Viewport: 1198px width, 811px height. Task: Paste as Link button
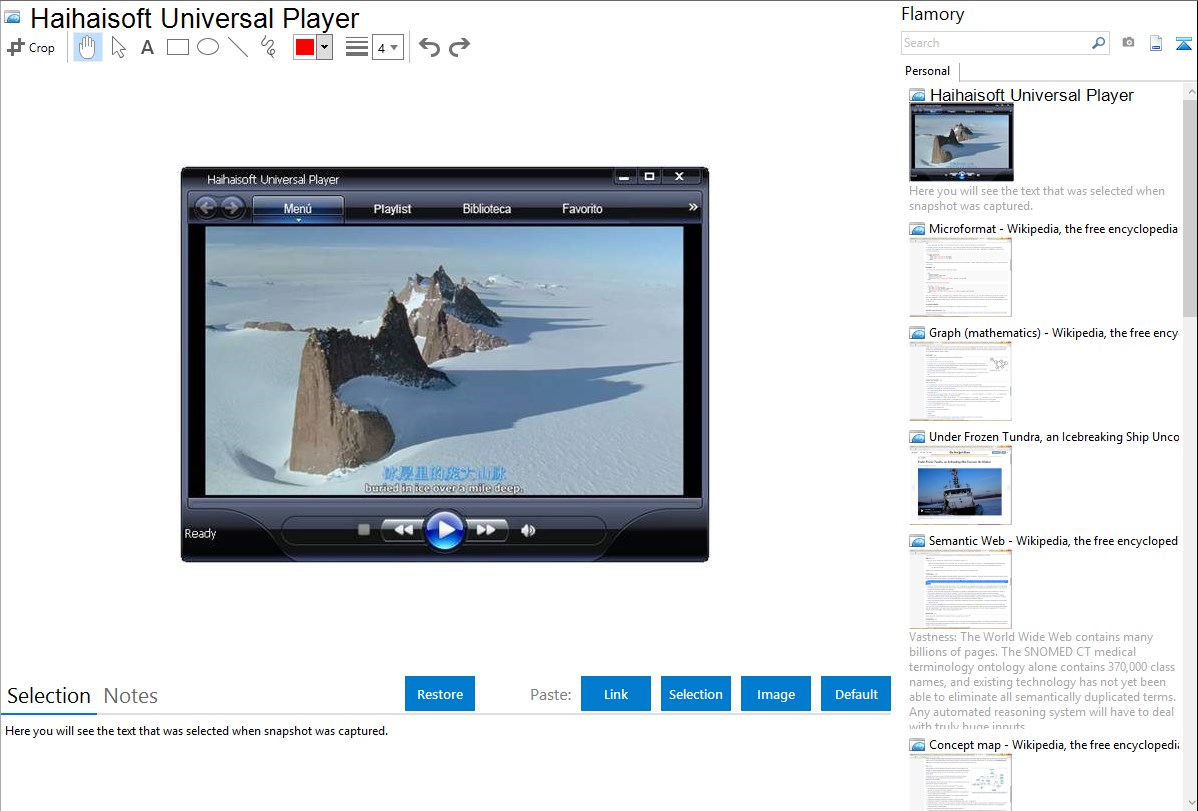point(616,694)
